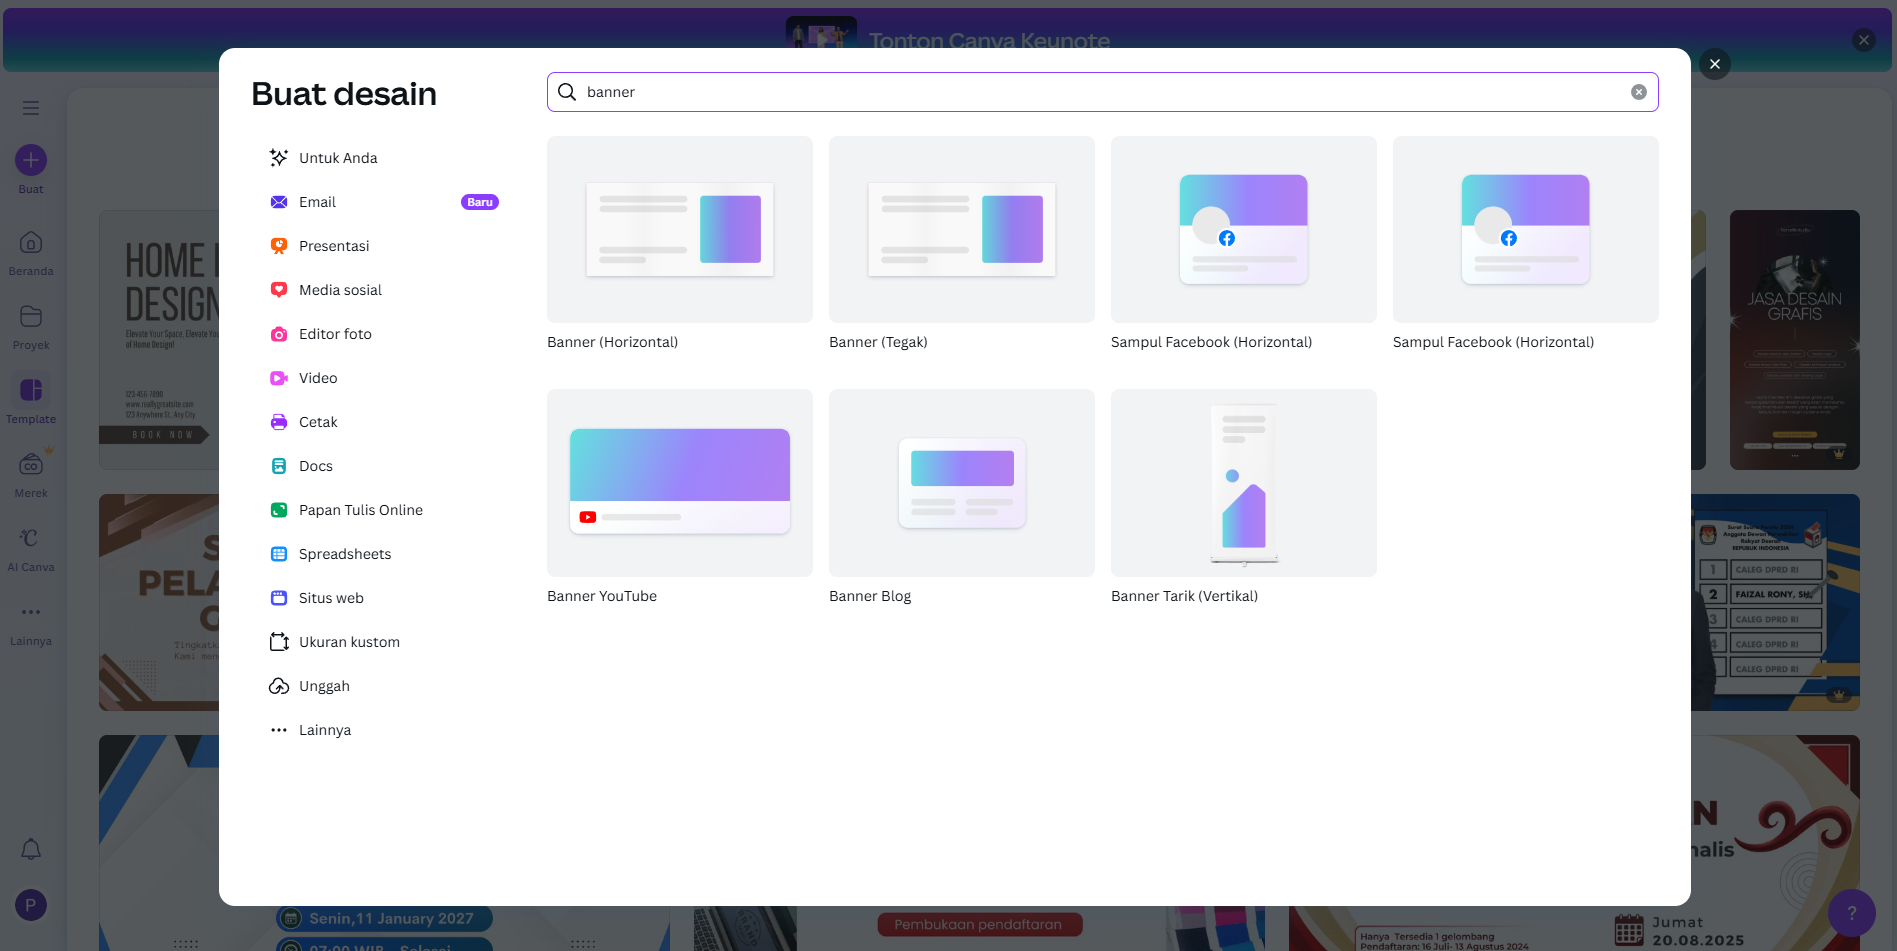Image resolution: width=1897 pixels, height=951 pixels.
Task: Choose the Banner YouTube thumbnail
Action: click(x=680, y=483)
